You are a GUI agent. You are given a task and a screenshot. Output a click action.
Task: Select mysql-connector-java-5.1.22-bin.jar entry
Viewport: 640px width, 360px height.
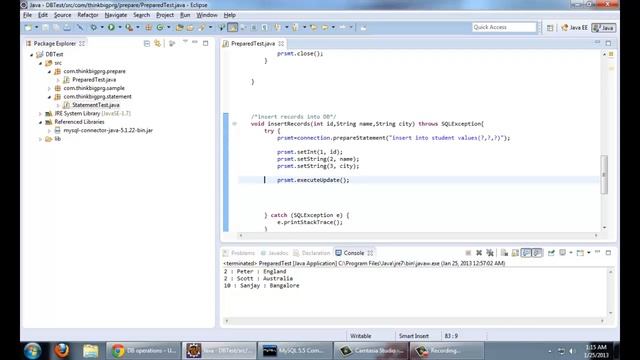108,130
